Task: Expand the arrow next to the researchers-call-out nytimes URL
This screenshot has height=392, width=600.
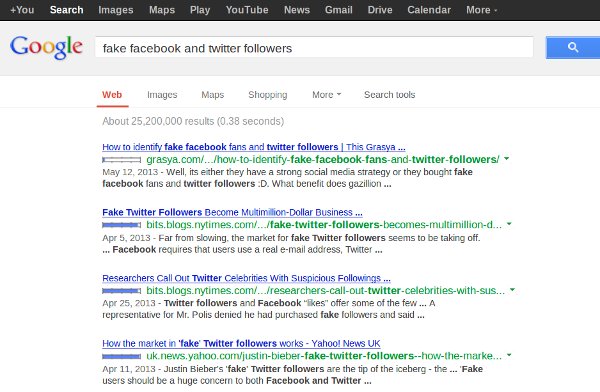Action: [512, 290]
